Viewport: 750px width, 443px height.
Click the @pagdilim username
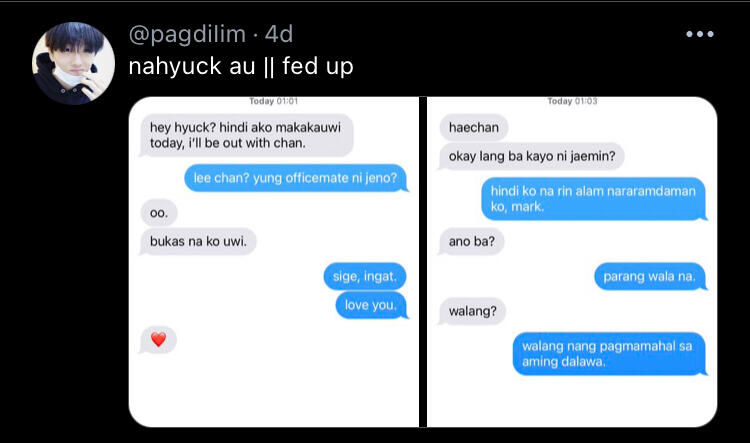point(187,34)
